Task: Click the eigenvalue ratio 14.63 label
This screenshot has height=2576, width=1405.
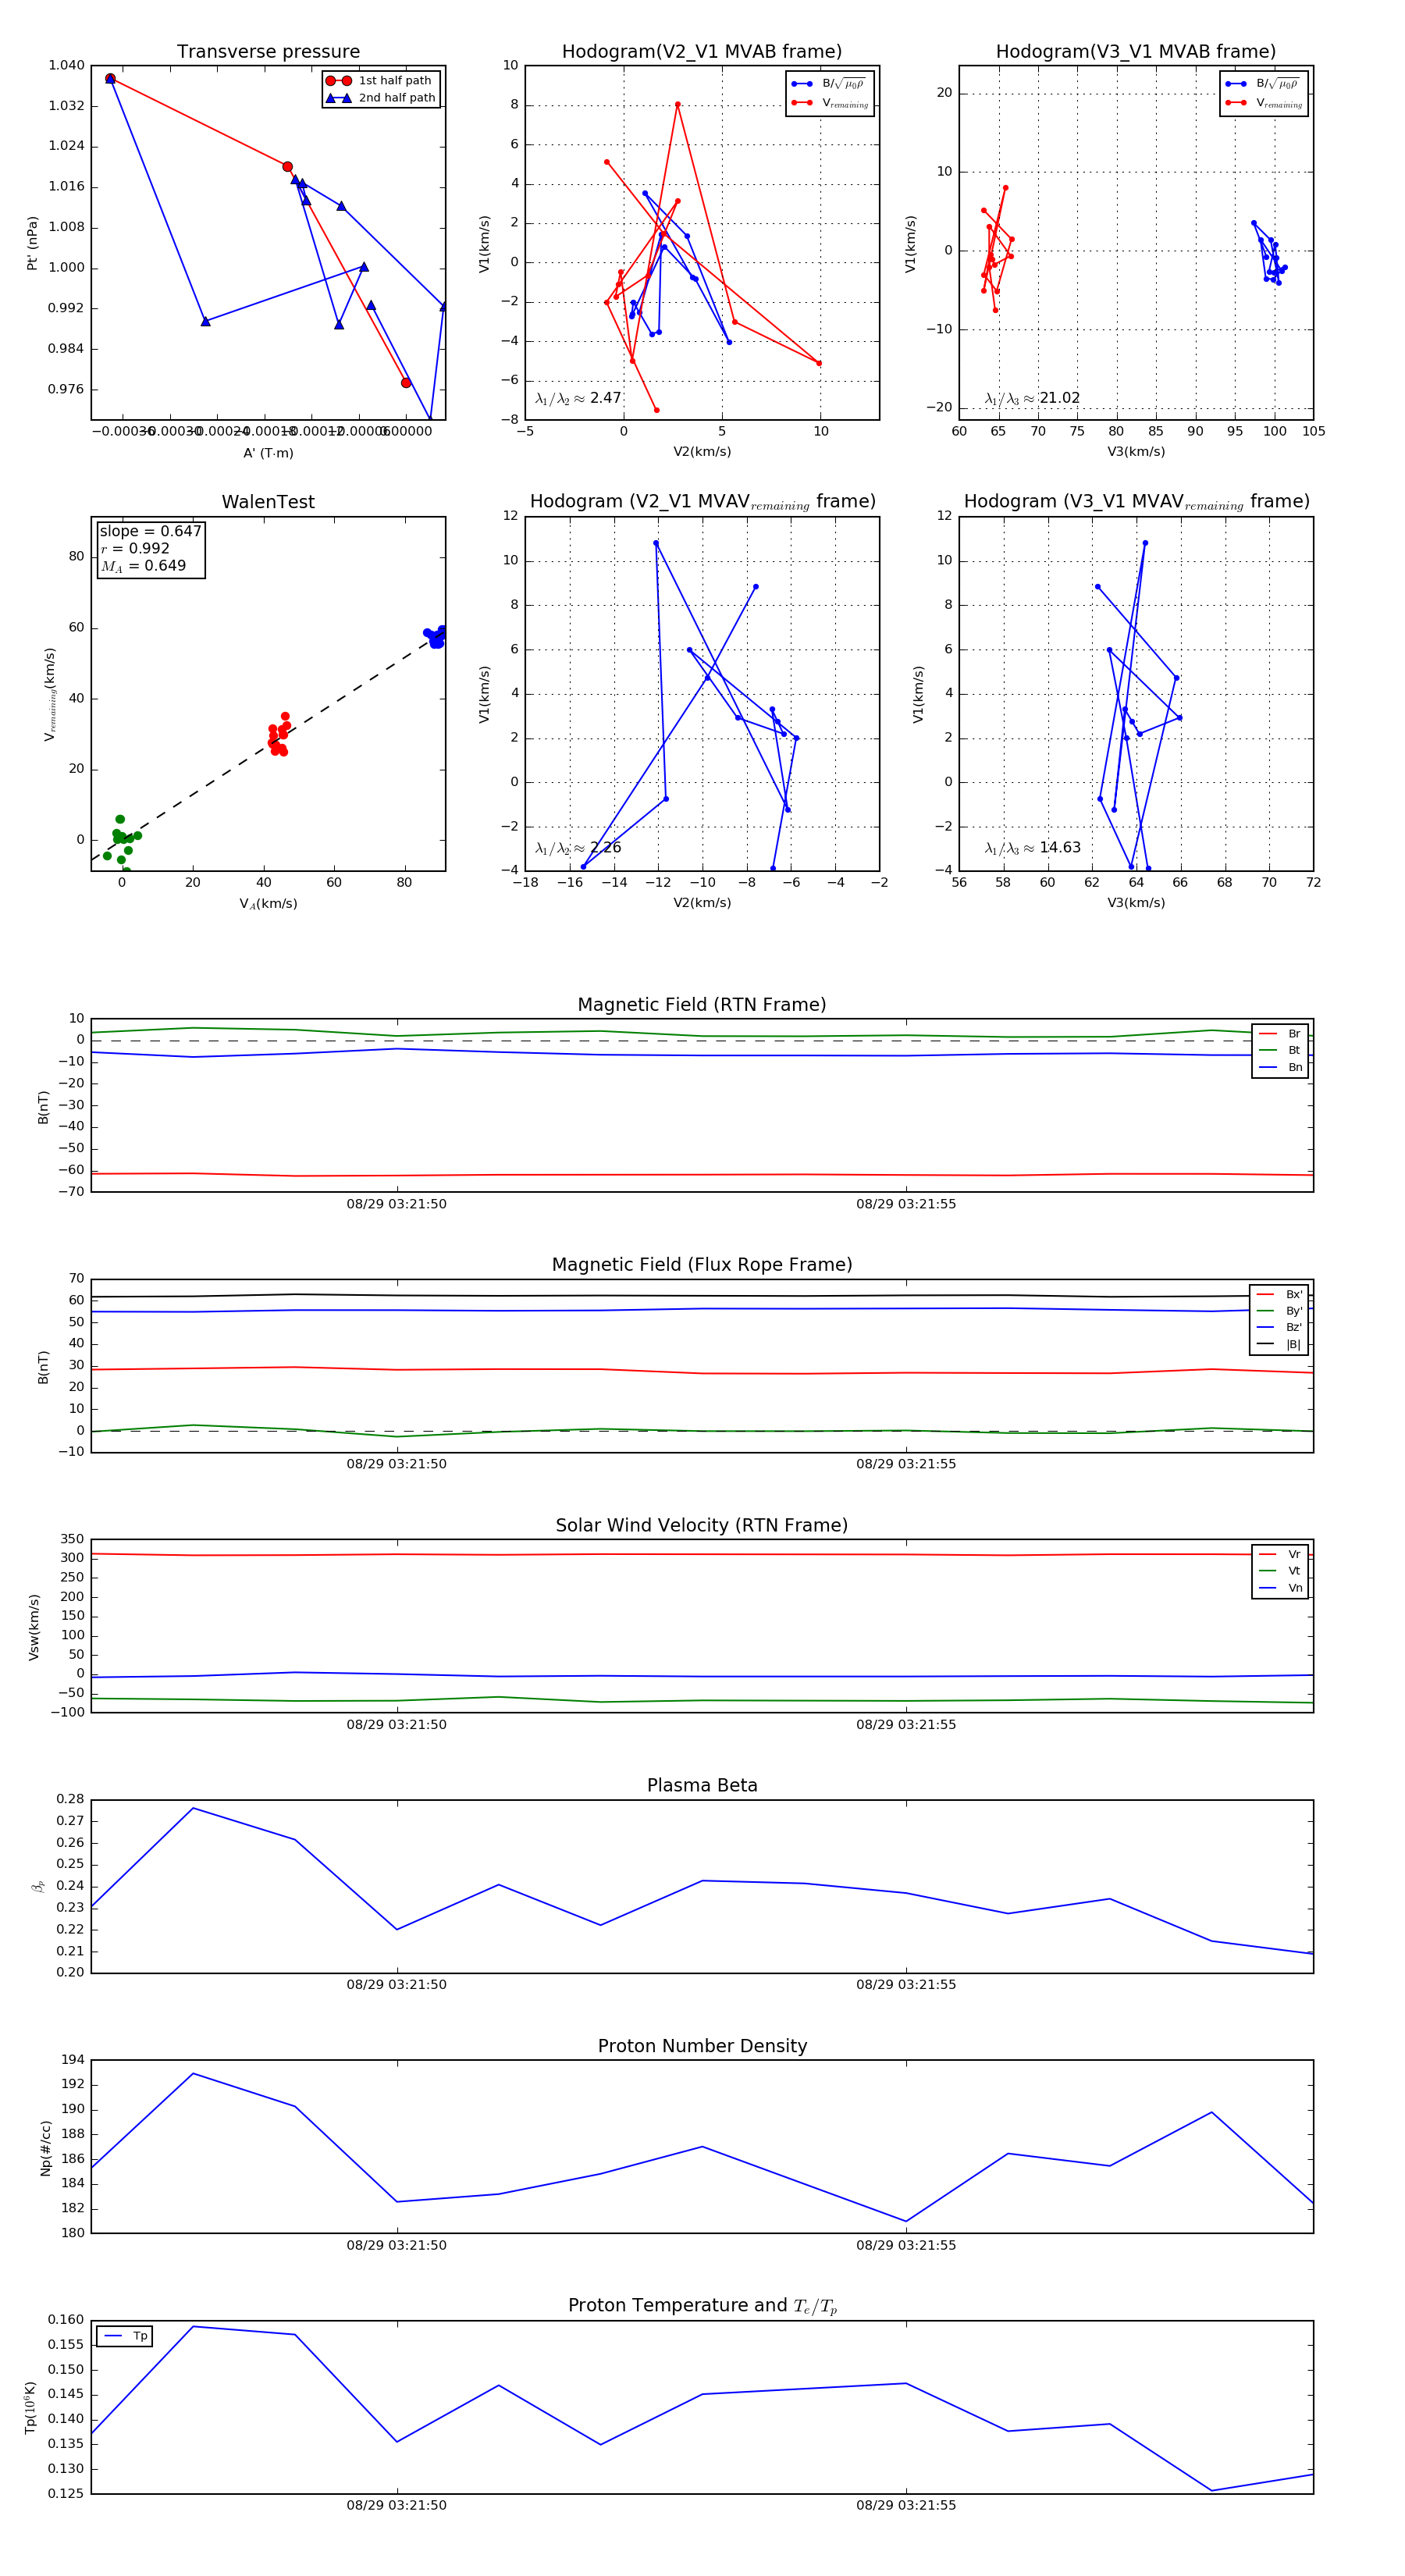Action: tap(1032, 848)
